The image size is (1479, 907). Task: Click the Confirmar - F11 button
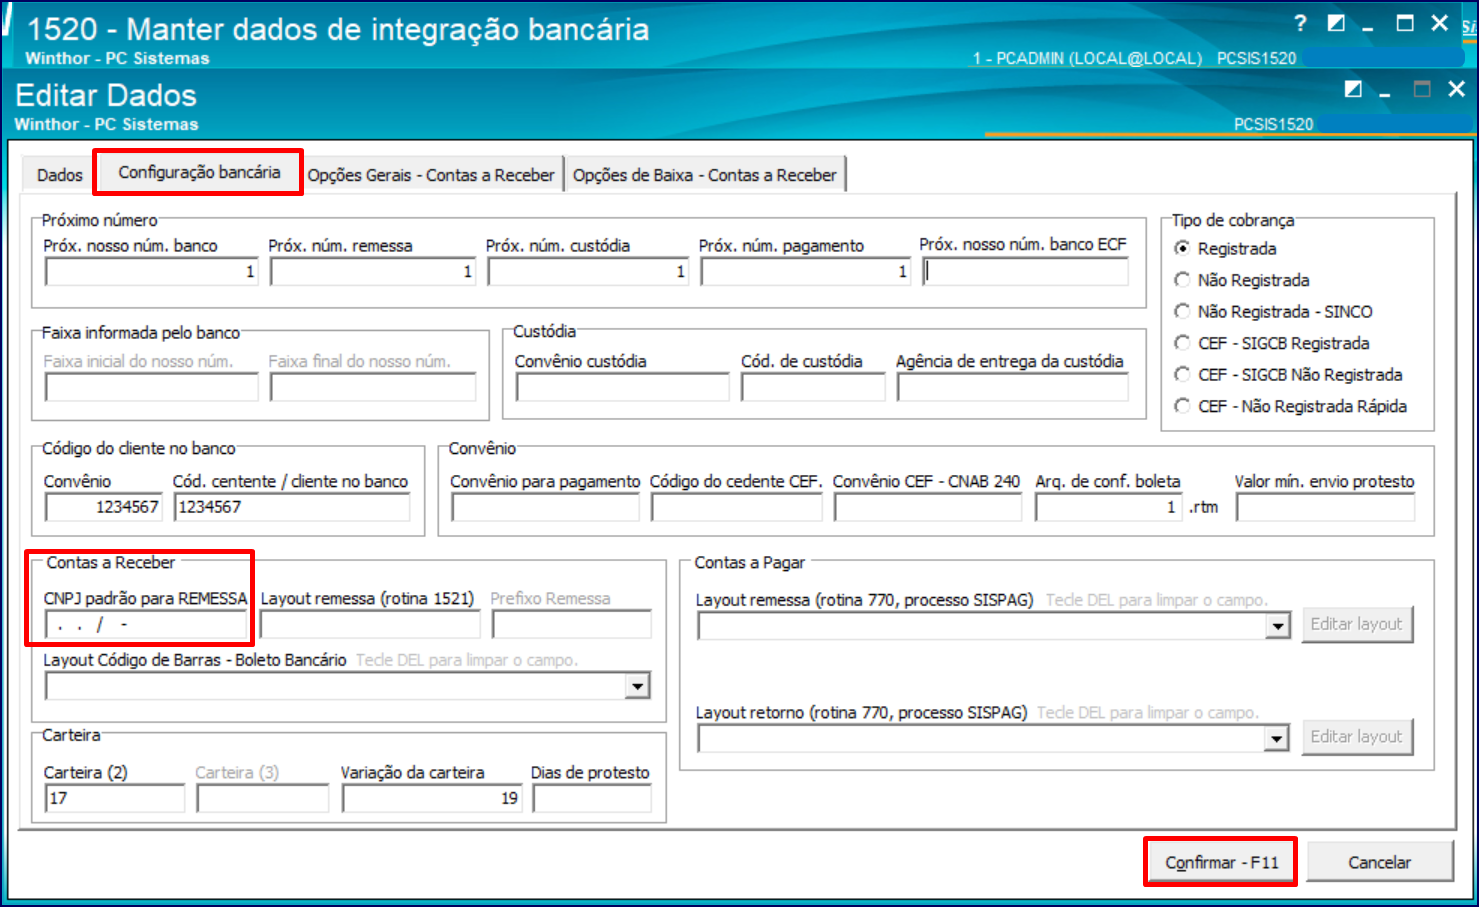click(x=1220, y=860)
